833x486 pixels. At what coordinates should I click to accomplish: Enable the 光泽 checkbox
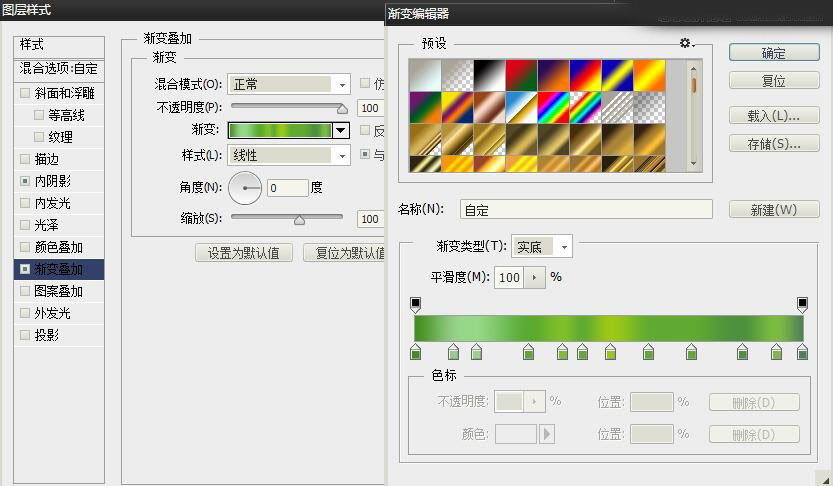click(24, 225)
